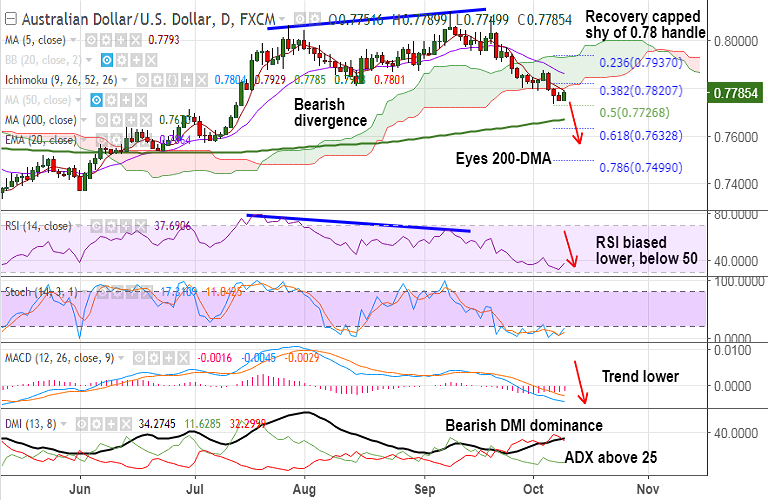Expand the RSI (14, close) dropdown arrow
The height and width of the screenshot is (504, 768).
click(79, 226)
